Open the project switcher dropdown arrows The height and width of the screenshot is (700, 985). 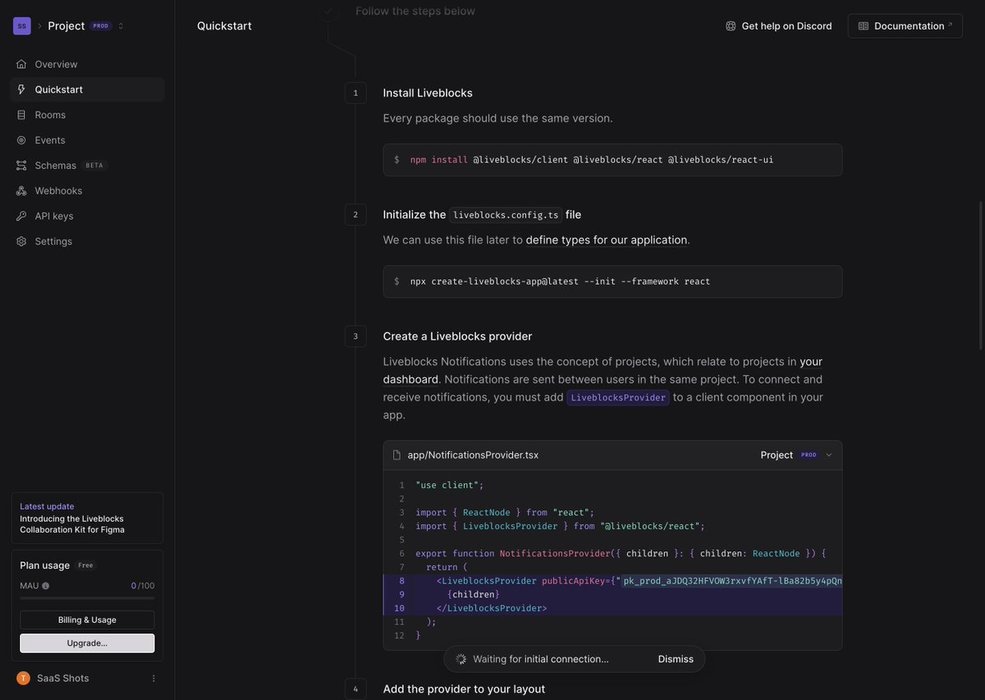pyautogui.click(x=121, y=26)
